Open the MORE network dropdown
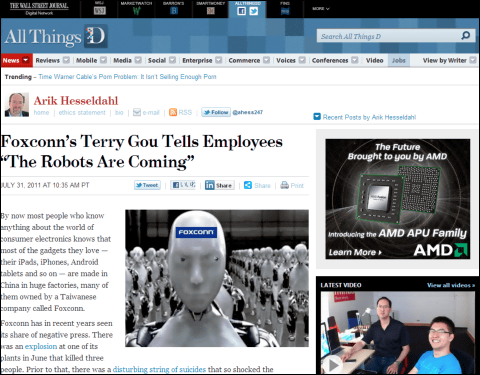Viewport: 480px width, 375px height. (321, 9)
